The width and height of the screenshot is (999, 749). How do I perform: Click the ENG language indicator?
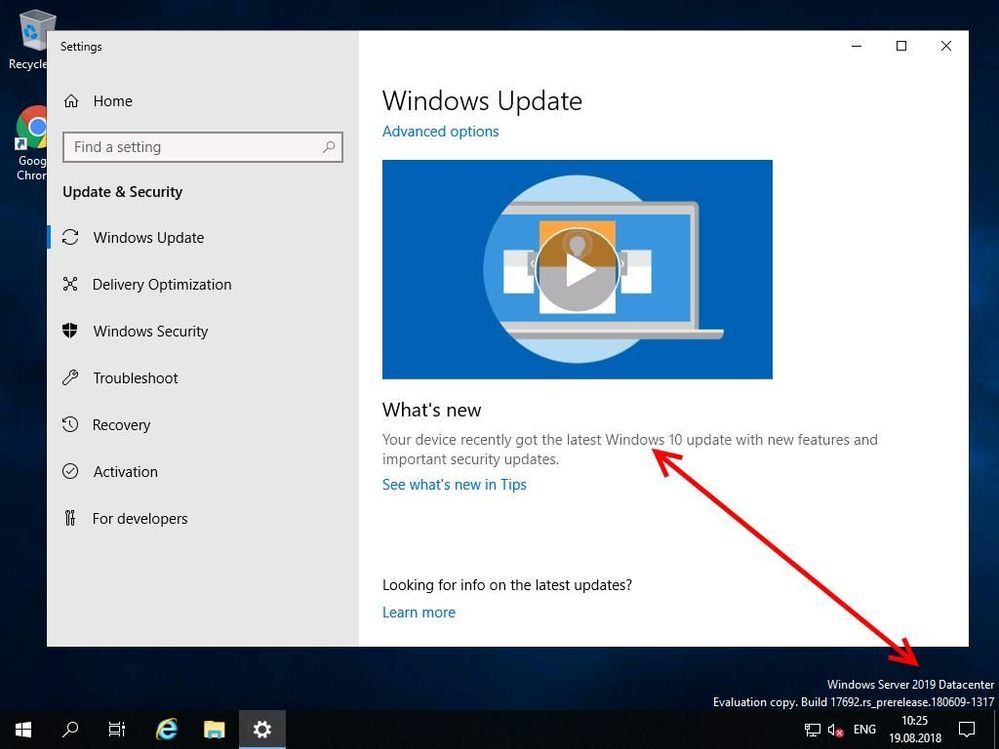865,729
